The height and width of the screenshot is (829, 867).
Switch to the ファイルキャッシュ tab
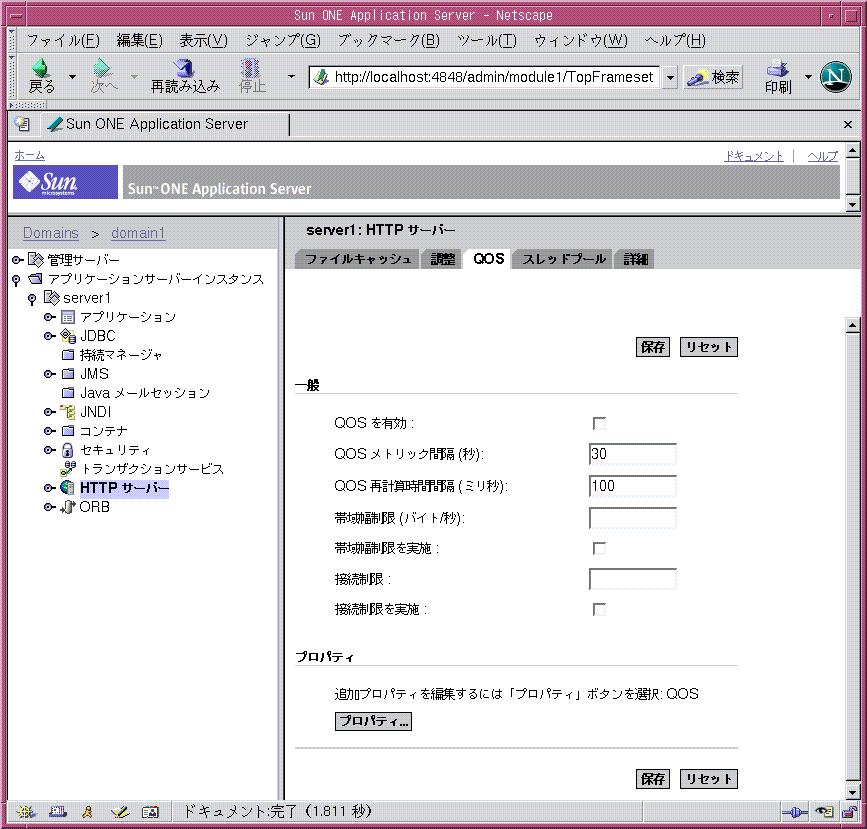coord(358,259)
